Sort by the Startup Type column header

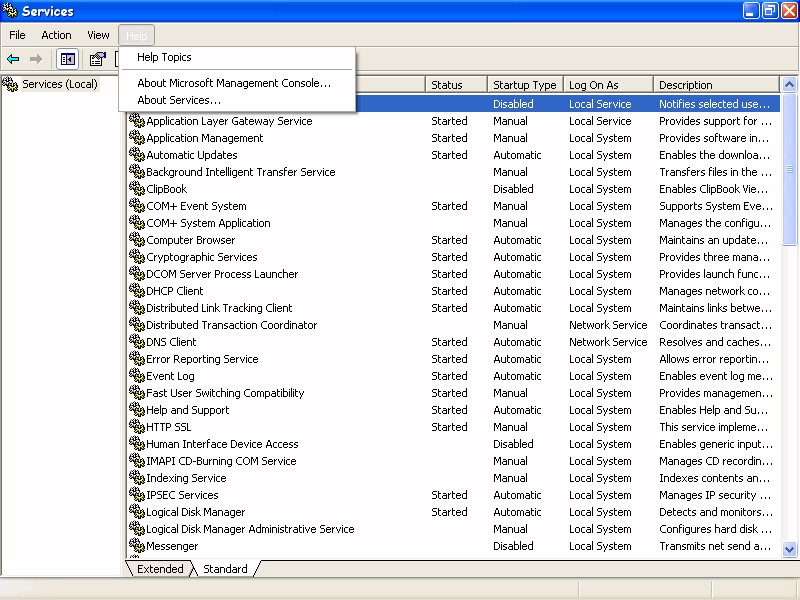tap(525, 85)
